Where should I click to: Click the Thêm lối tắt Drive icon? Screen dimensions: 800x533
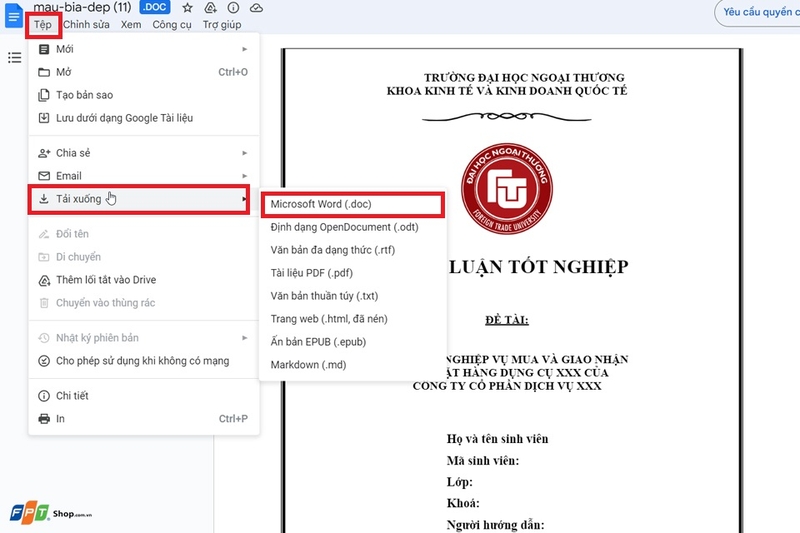point(44,280)
